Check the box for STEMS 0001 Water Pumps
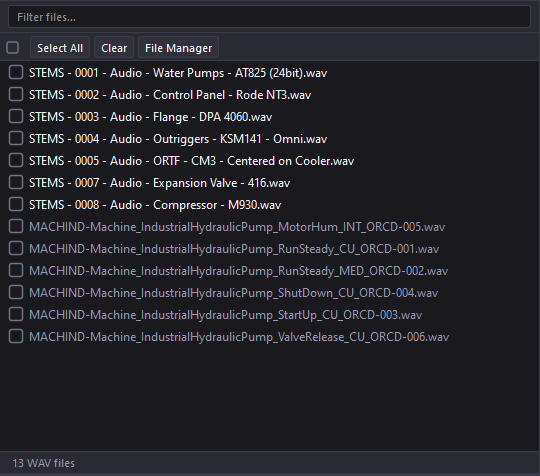Viewport: 540px width, 476px height. pos(16,72)
